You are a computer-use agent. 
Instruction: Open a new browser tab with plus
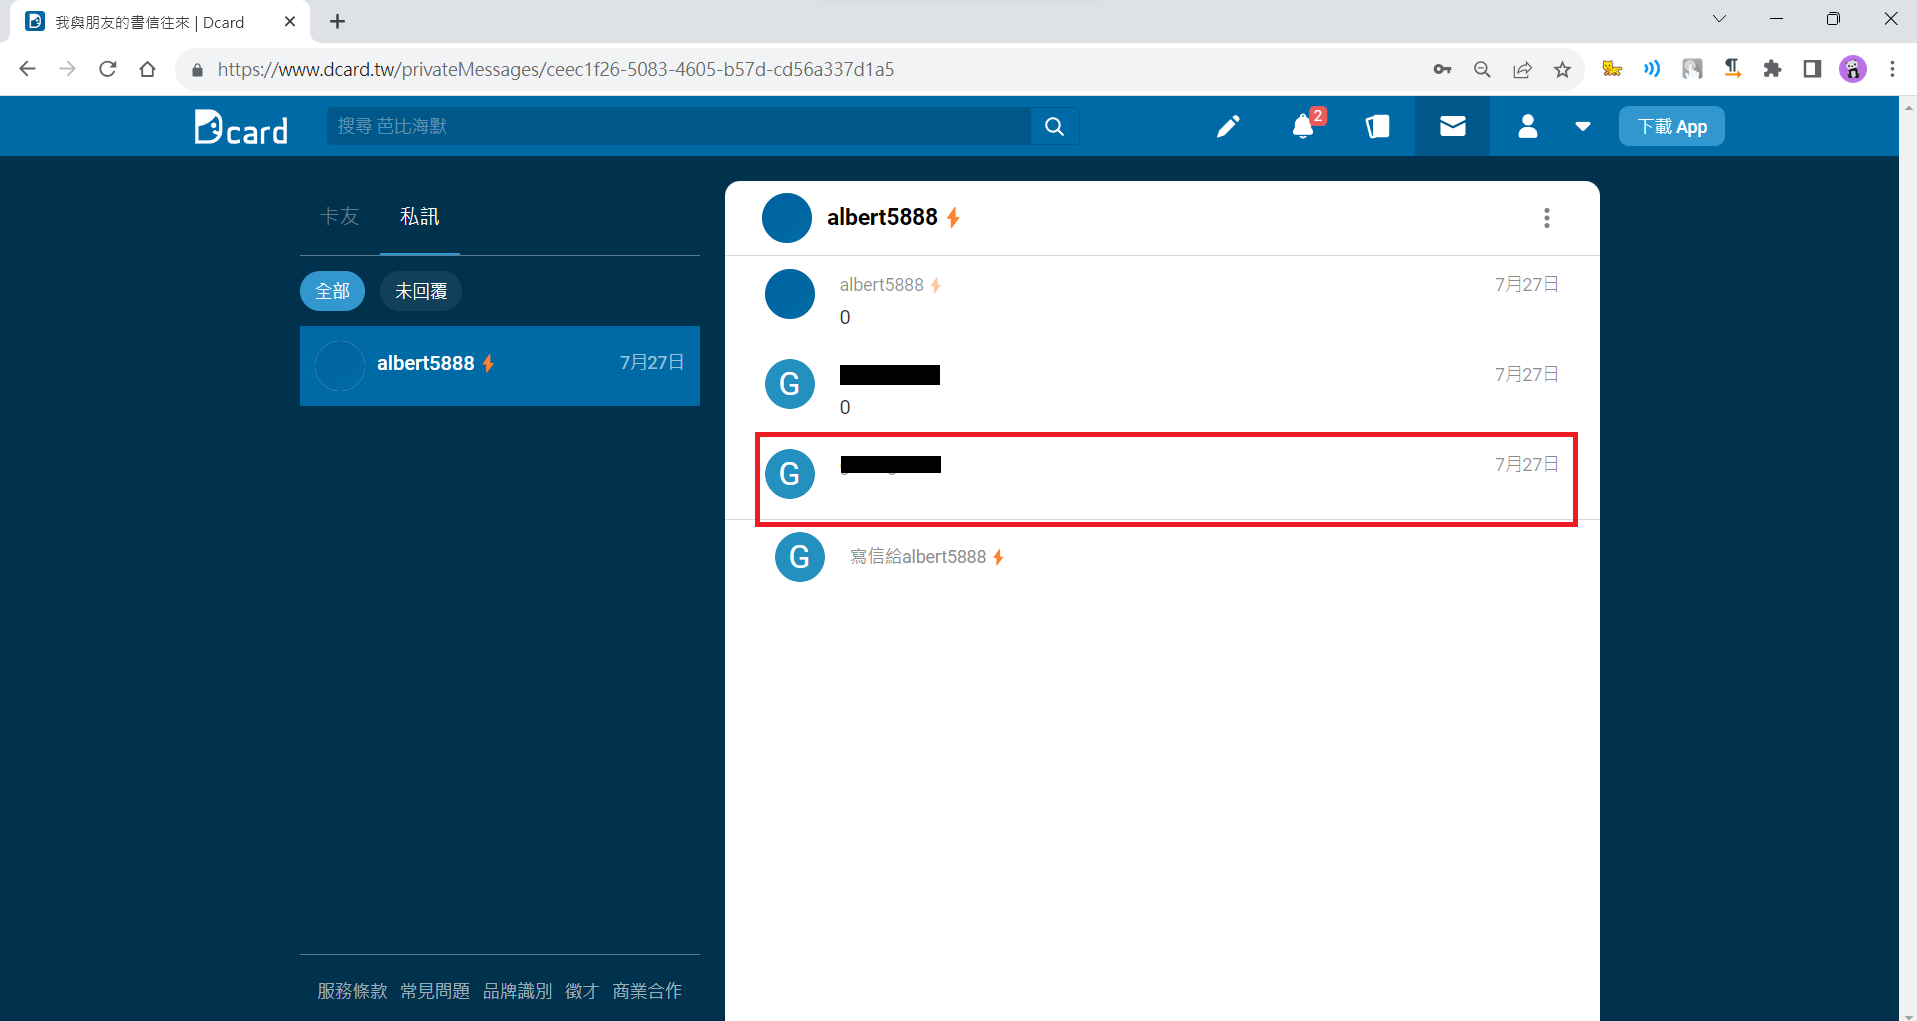point(338,21)
